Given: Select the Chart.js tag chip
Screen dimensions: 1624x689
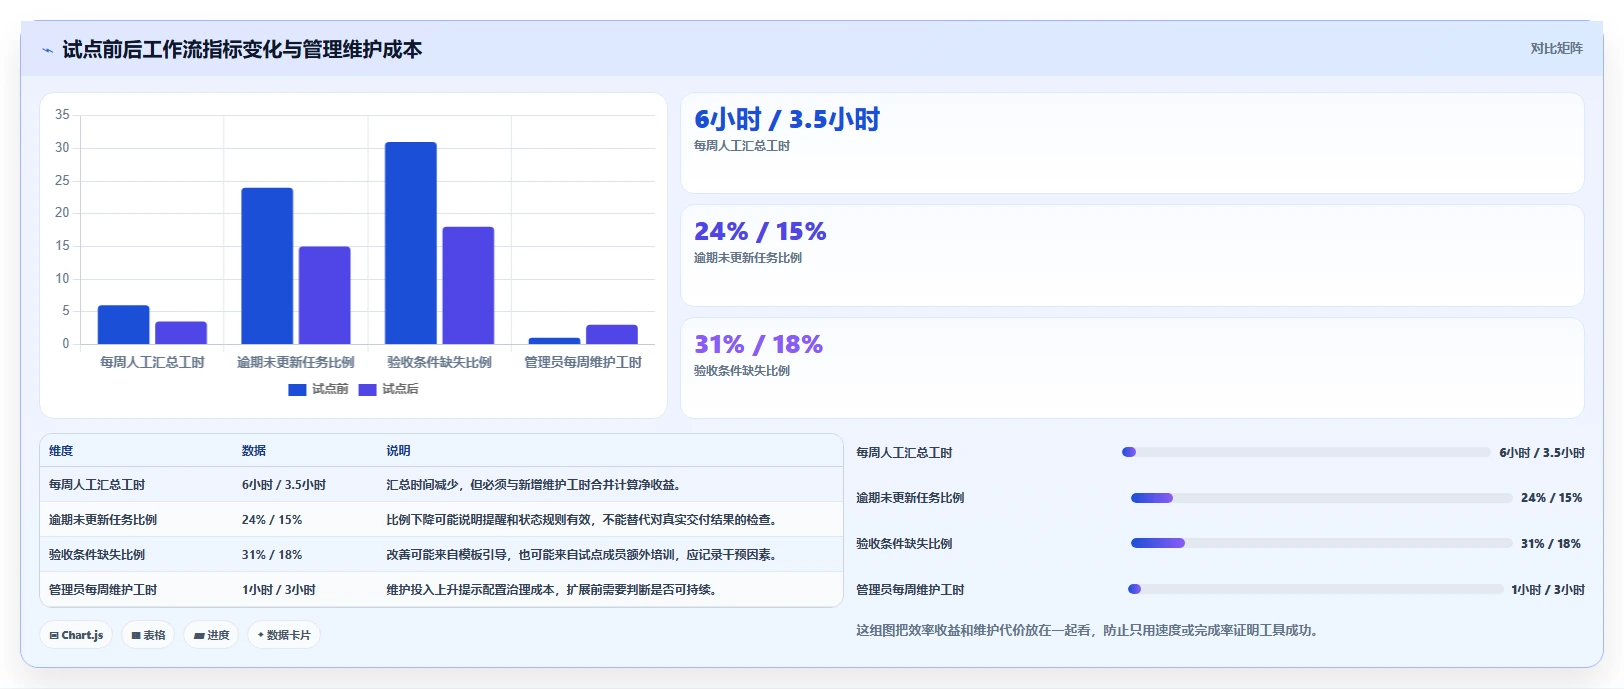Looking at the screenshot, I should (x=76, y=635).
